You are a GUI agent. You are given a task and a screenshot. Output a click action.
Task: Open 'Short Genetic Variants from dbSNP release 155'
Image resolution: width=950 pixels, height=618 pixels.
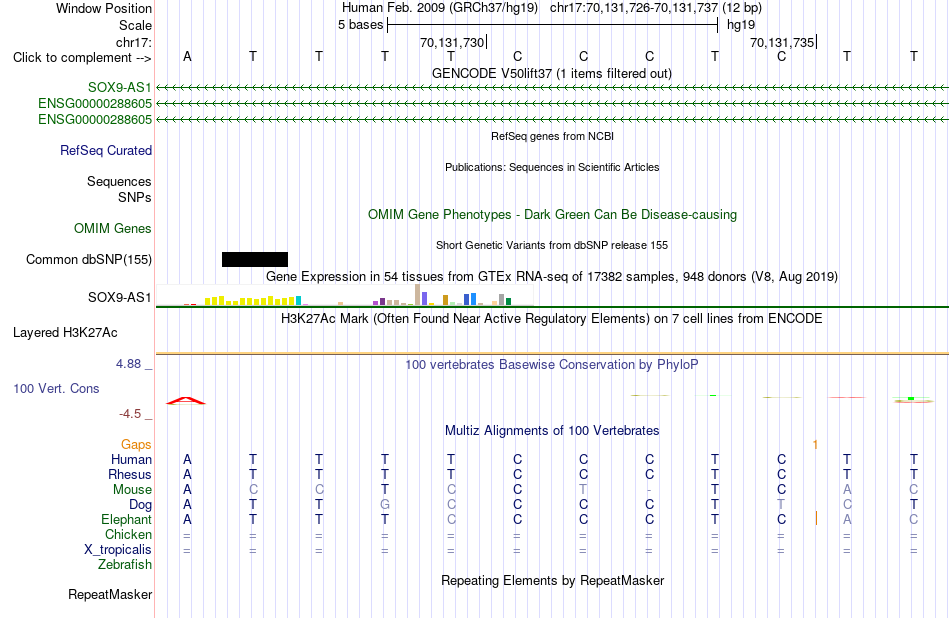click(552, 245)
